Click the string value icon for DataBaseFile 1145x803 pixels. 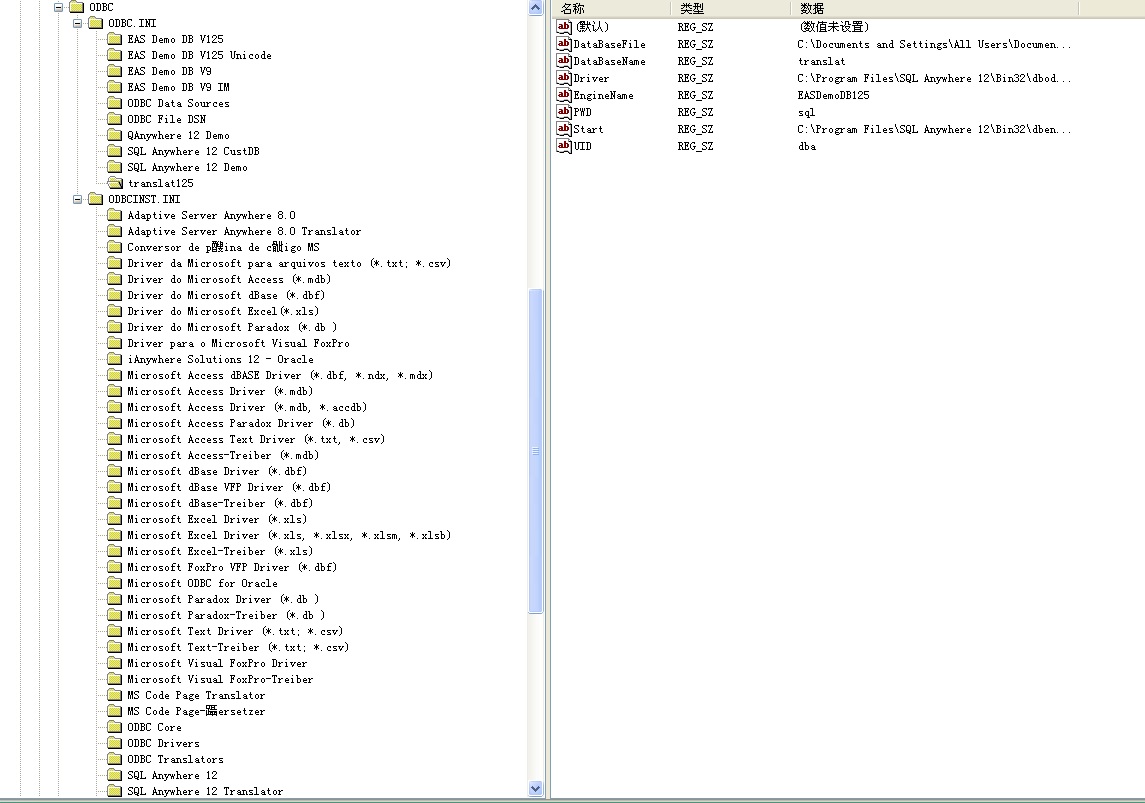(x=564, y=44)
